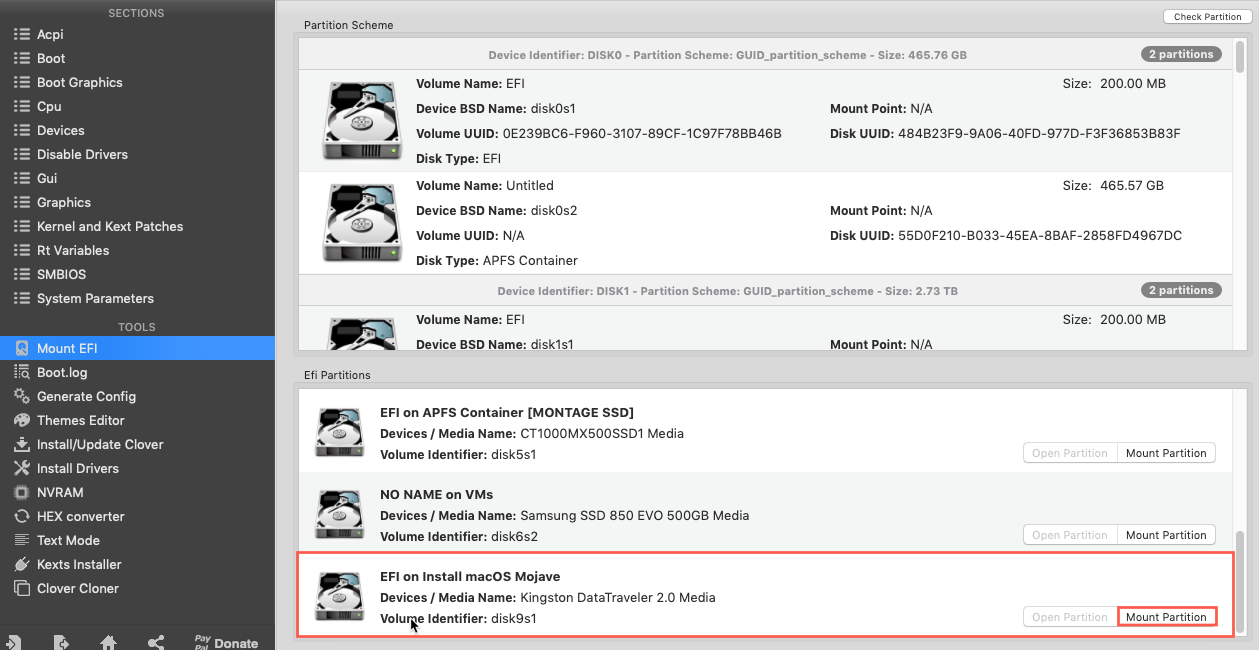1259x650 pixels.
Task: Click the Install macOS Mojave EFI drive thumbnail
Action: (x=340, y=596)
